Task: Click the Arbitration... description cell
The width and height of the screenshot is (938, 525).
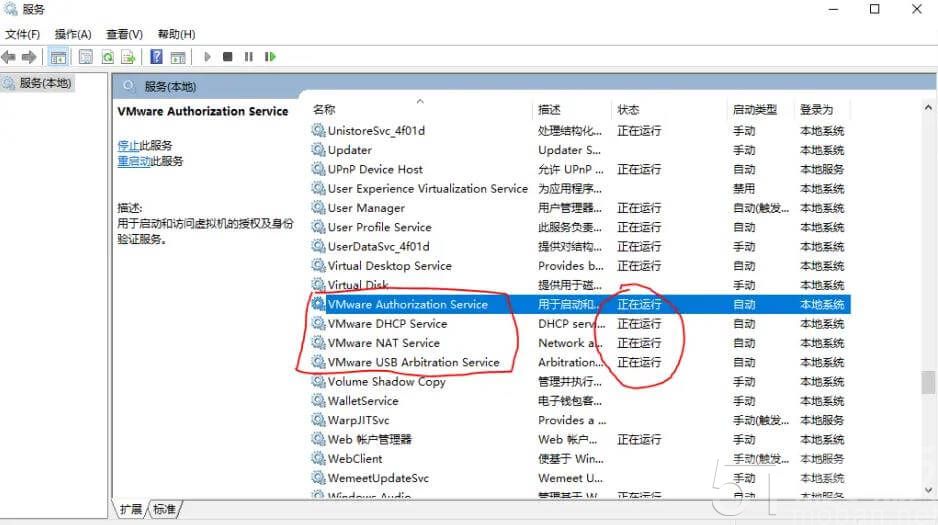Action: (571, 362)
